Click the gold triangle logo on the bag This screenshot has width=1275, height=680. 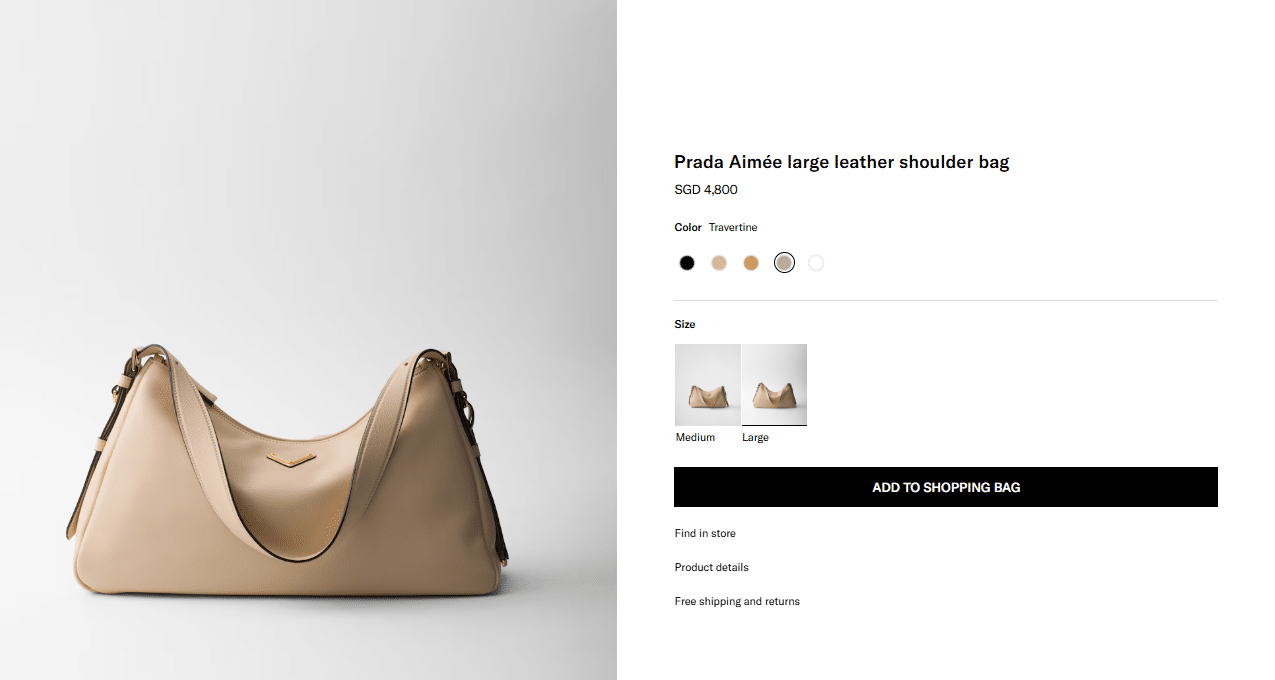pyautogui.click(x=291, y=459)
